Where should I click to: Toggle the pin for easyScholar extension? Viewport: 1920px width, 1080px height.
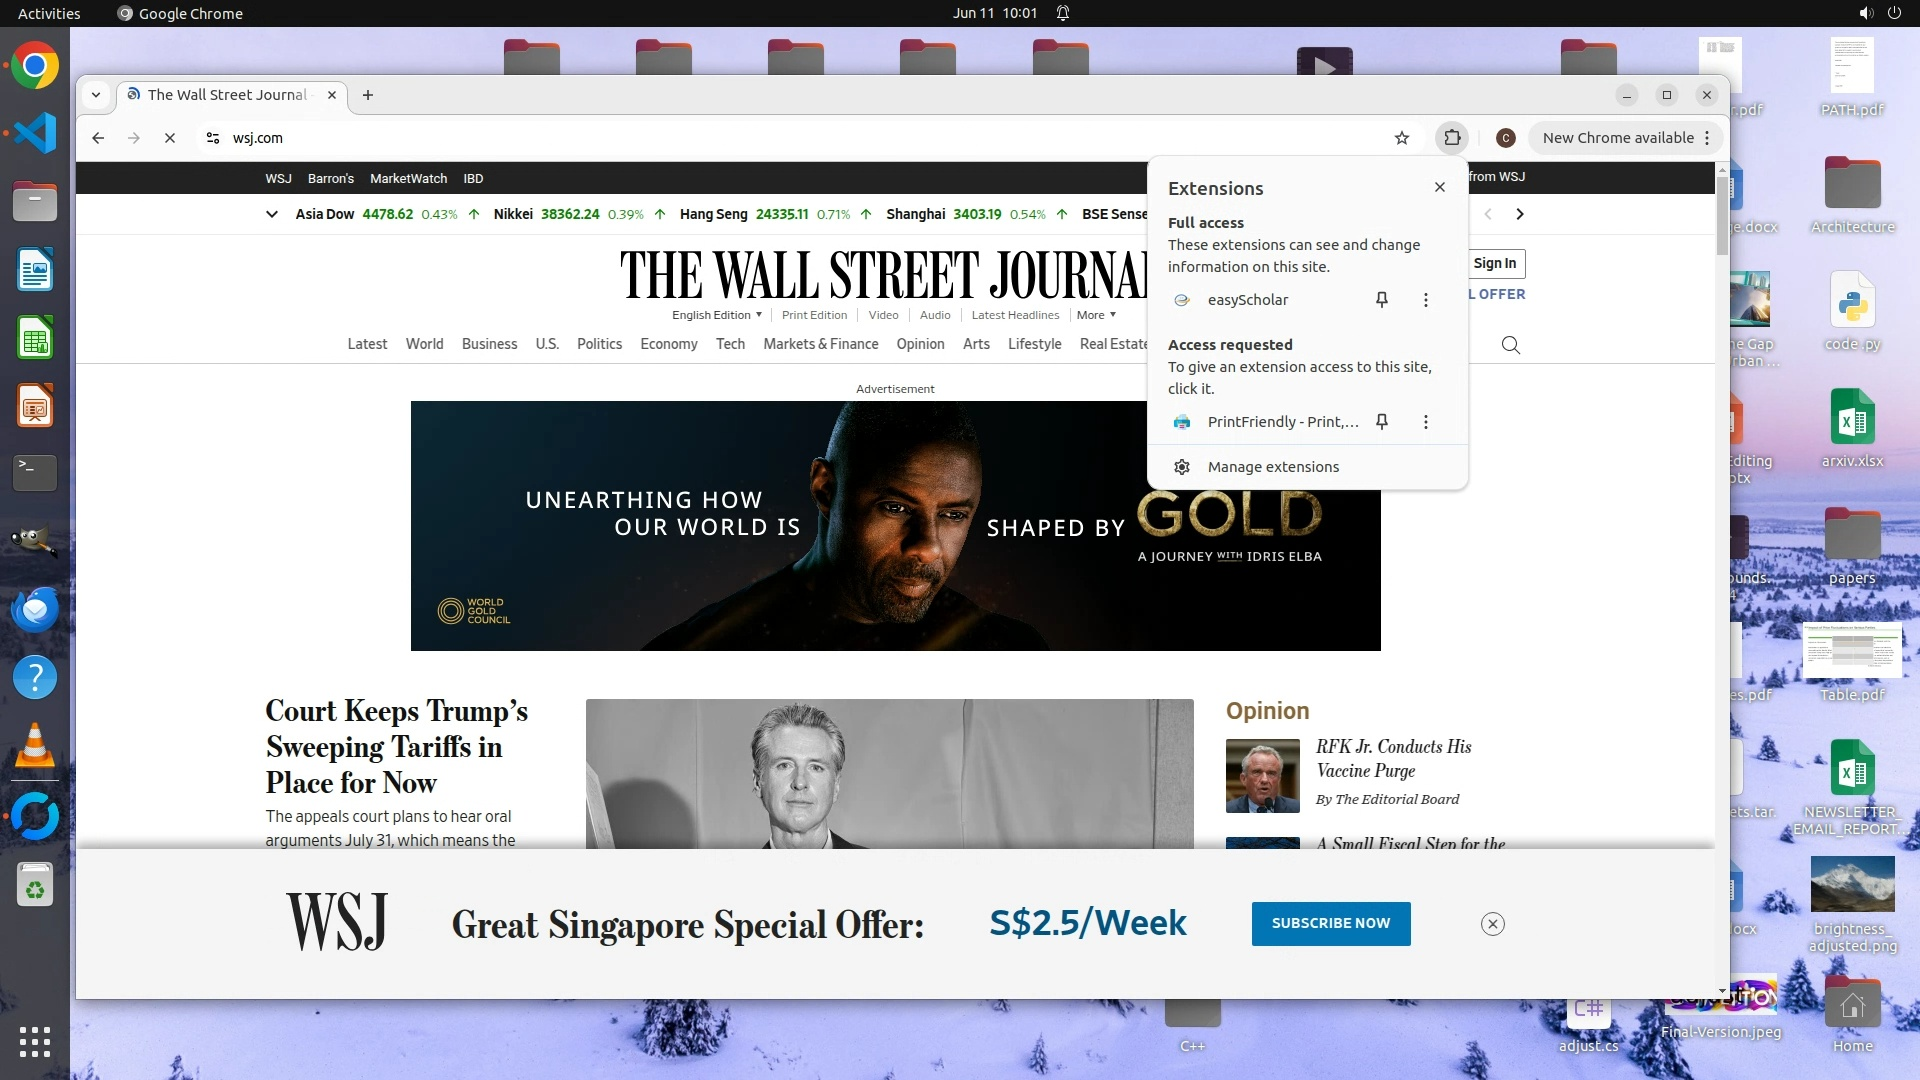1382,300
